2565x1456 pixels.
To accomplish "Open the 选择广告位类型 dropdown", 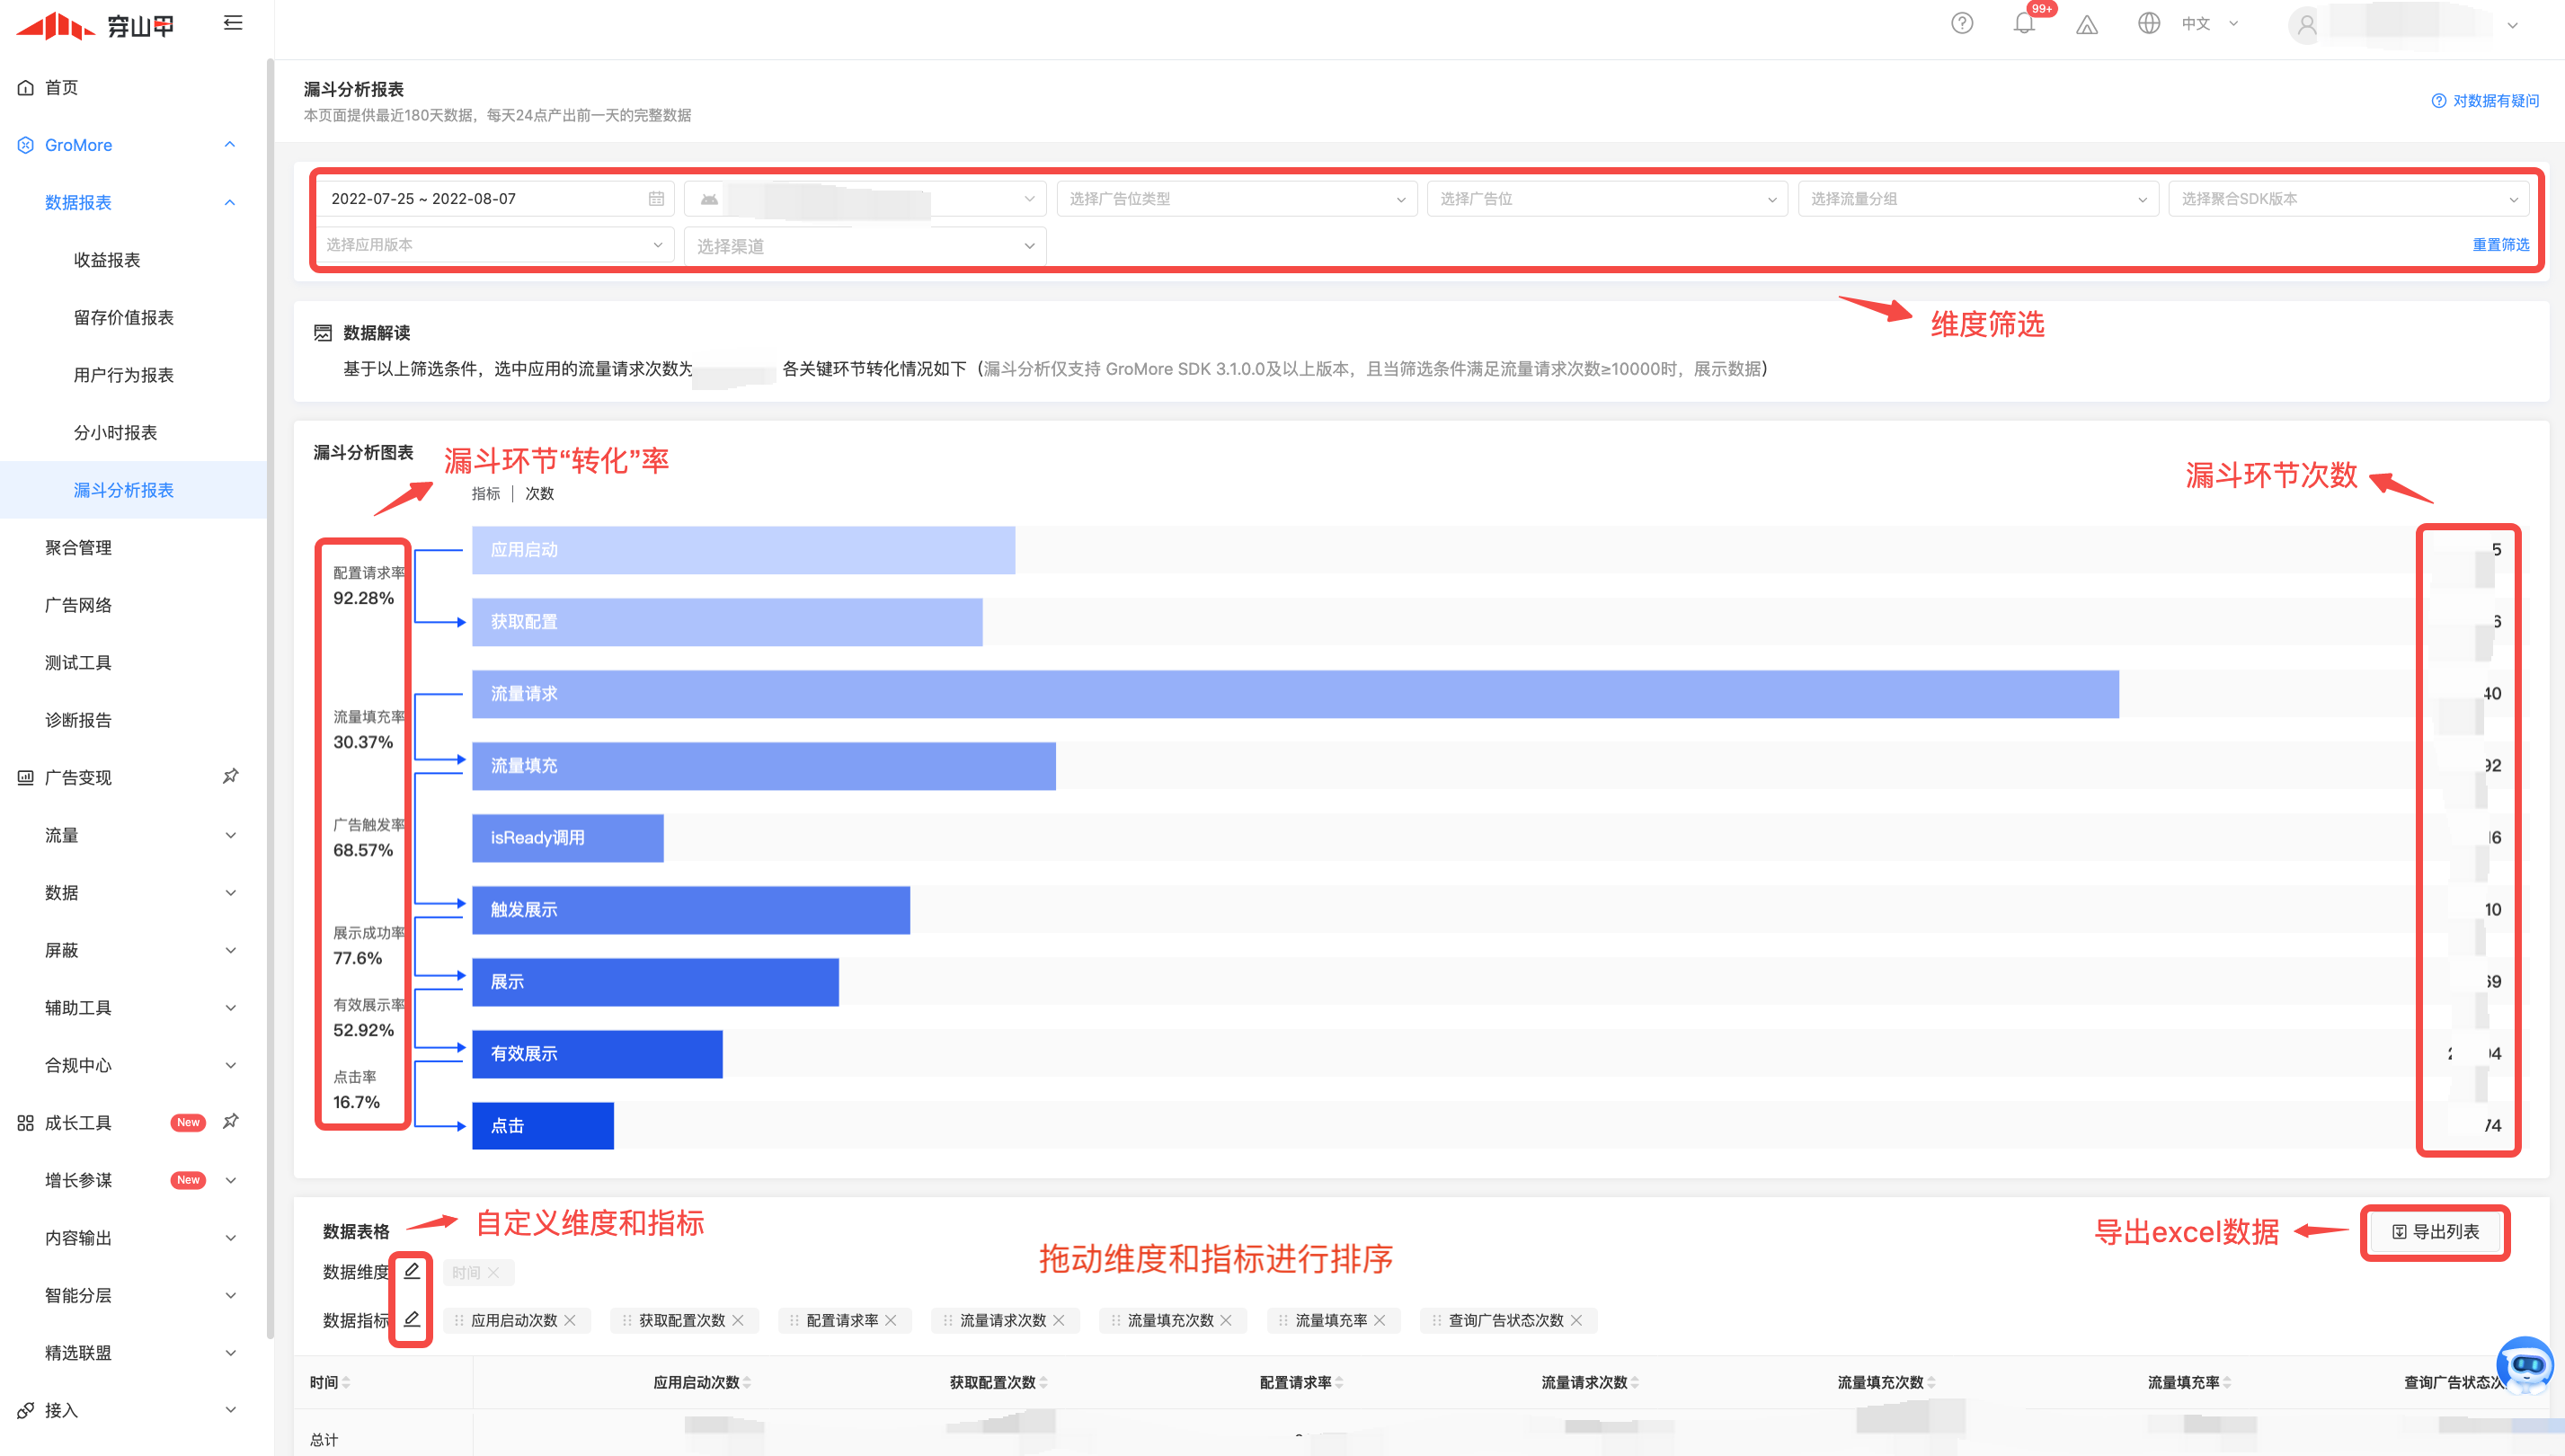I will click(1236, 198).
